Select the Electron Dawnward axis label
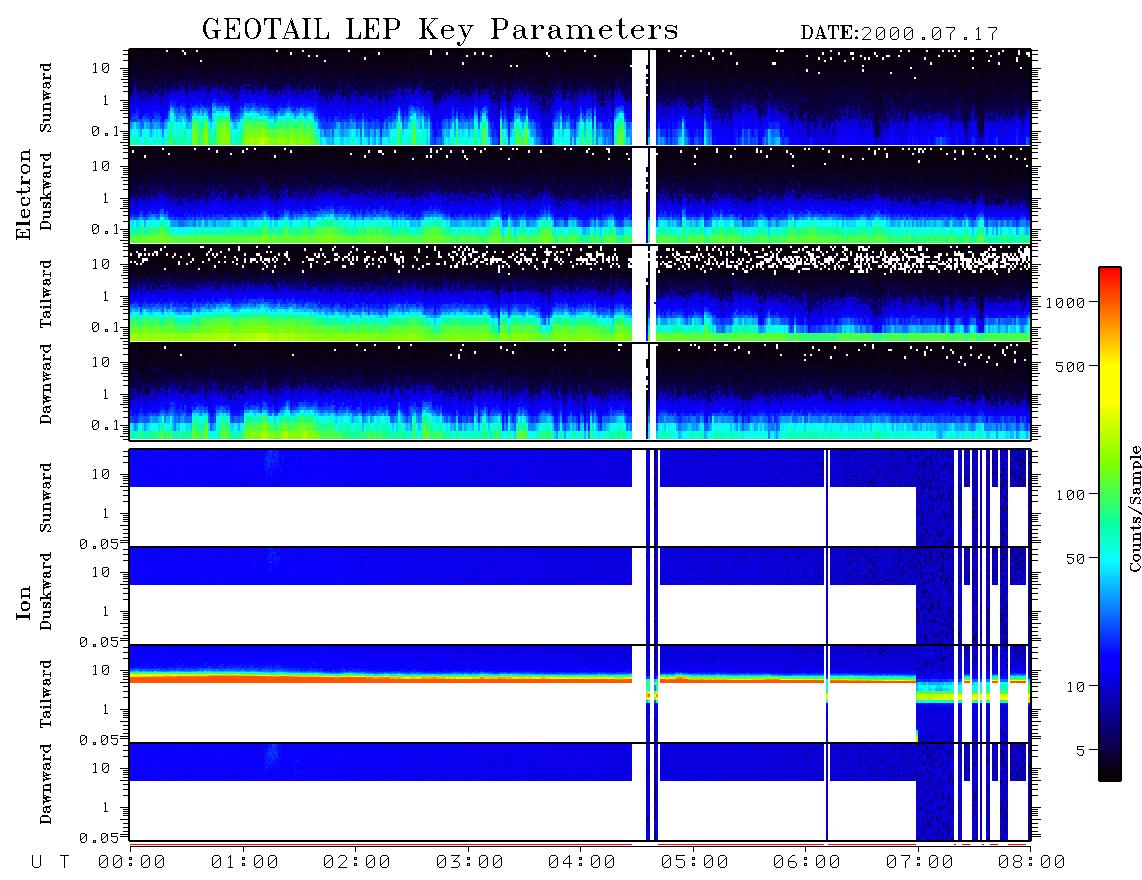1142x880 pixels. point(46,385)
